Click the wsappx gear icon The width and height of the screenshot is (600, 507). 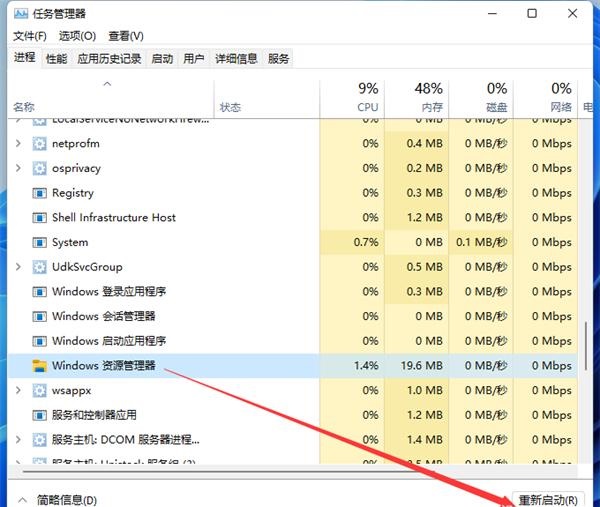point(39,391)
